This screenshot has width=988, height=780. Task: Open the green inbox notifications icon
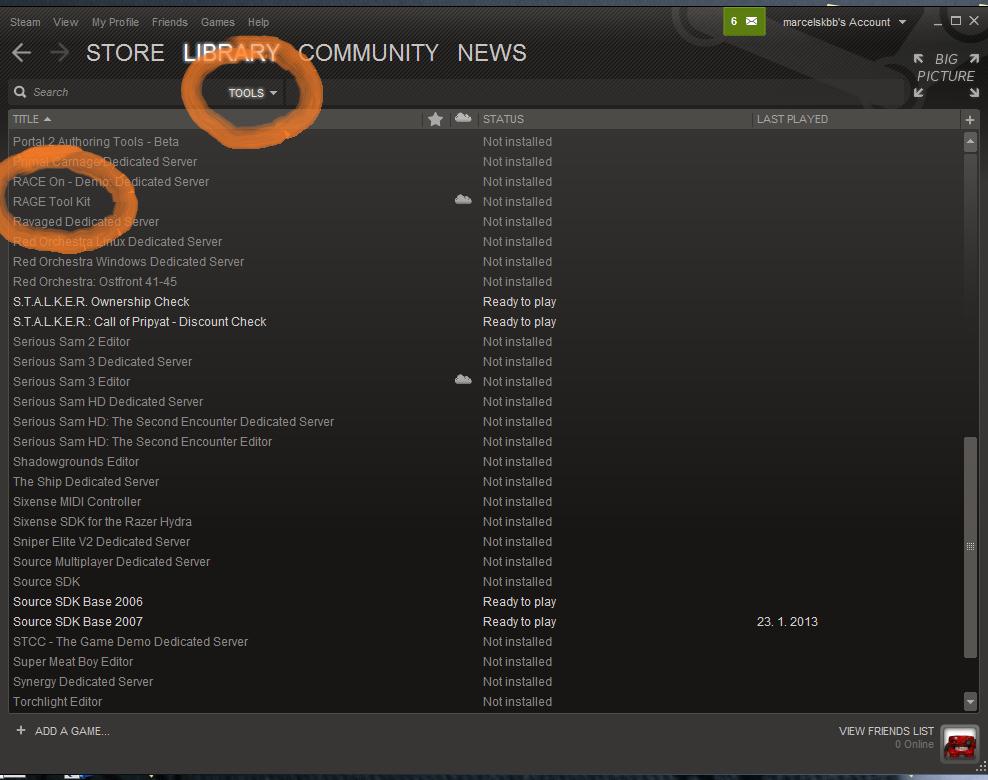(x=743, y=22)
